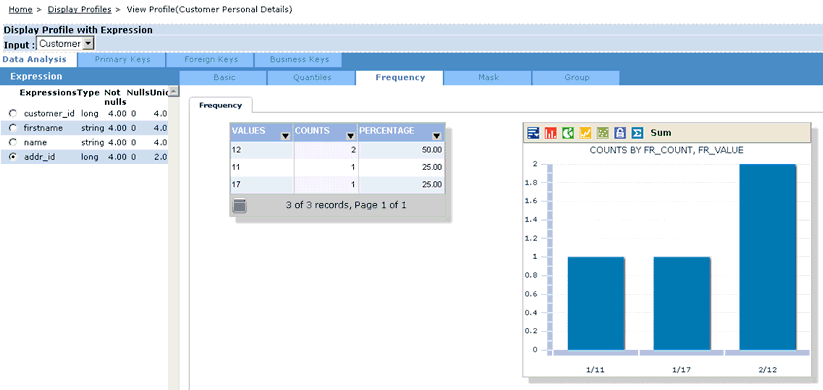Screen dimensions: 823x390
Task: Select the firstname radio button
Action: pyautogui.click(x=13, y=128)
